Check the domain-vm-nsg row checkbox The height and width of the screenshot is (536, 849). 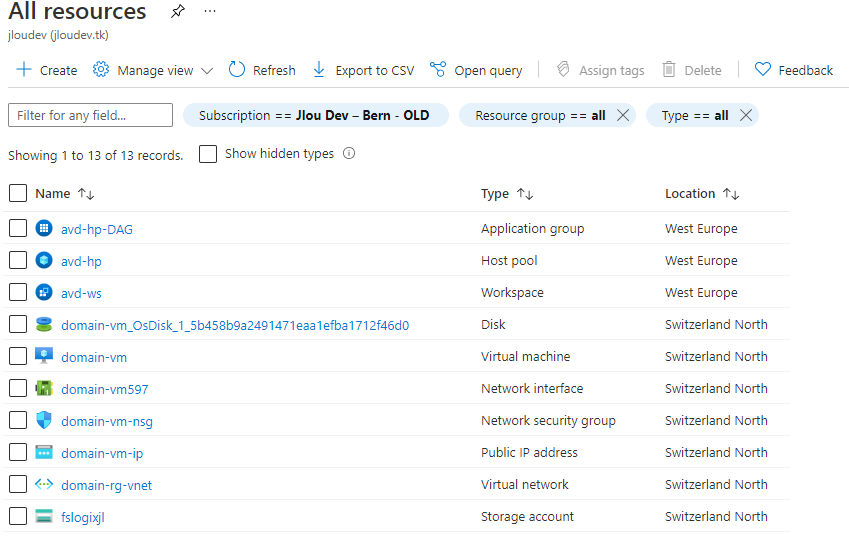18,420
